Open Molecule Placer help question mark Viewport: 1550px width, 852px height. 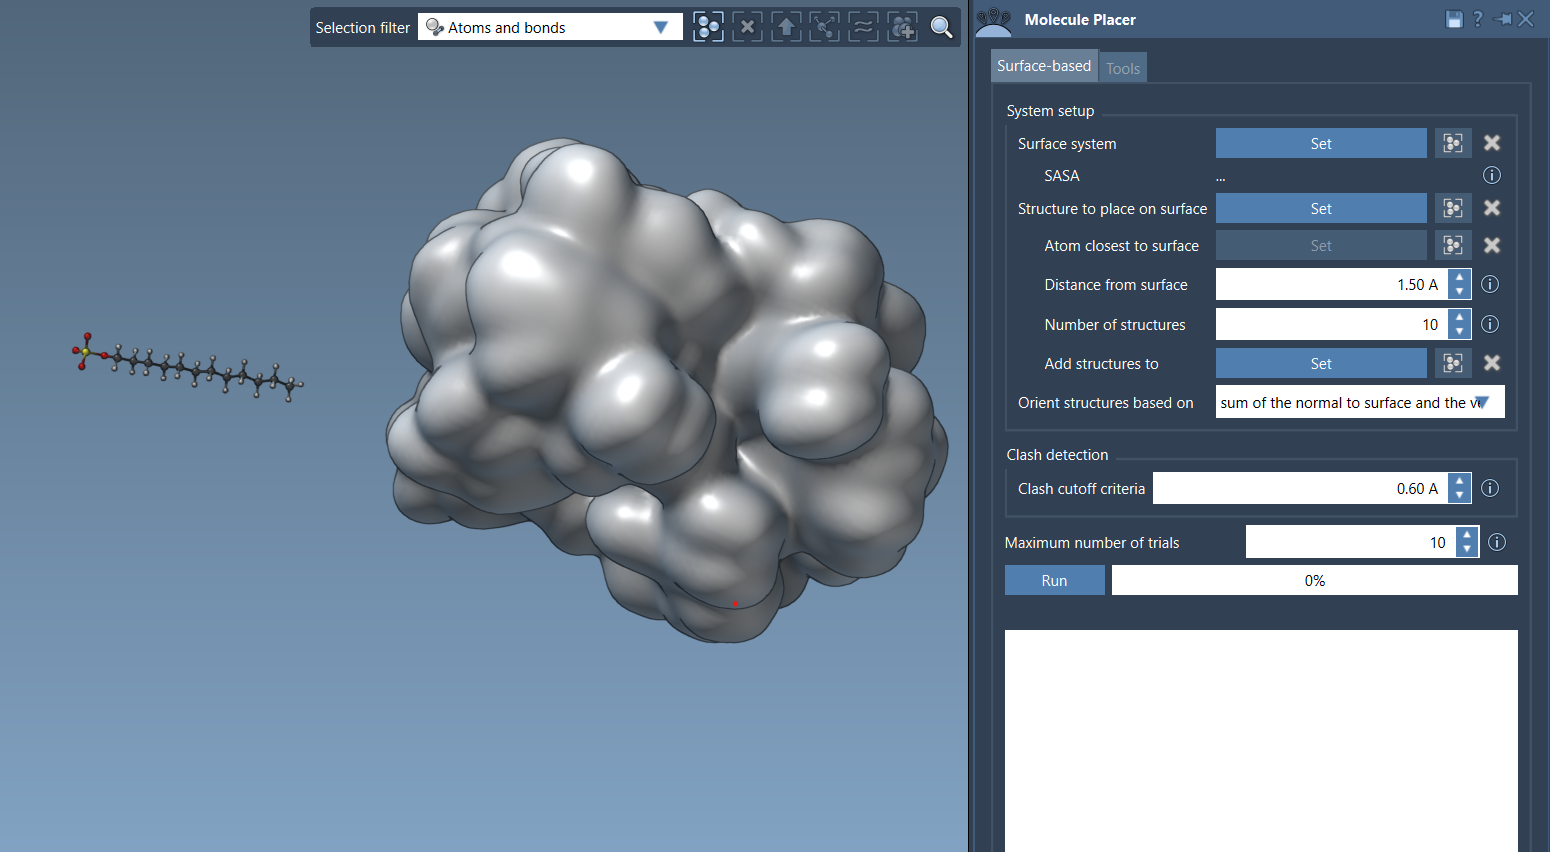[x=1477, y=19]
